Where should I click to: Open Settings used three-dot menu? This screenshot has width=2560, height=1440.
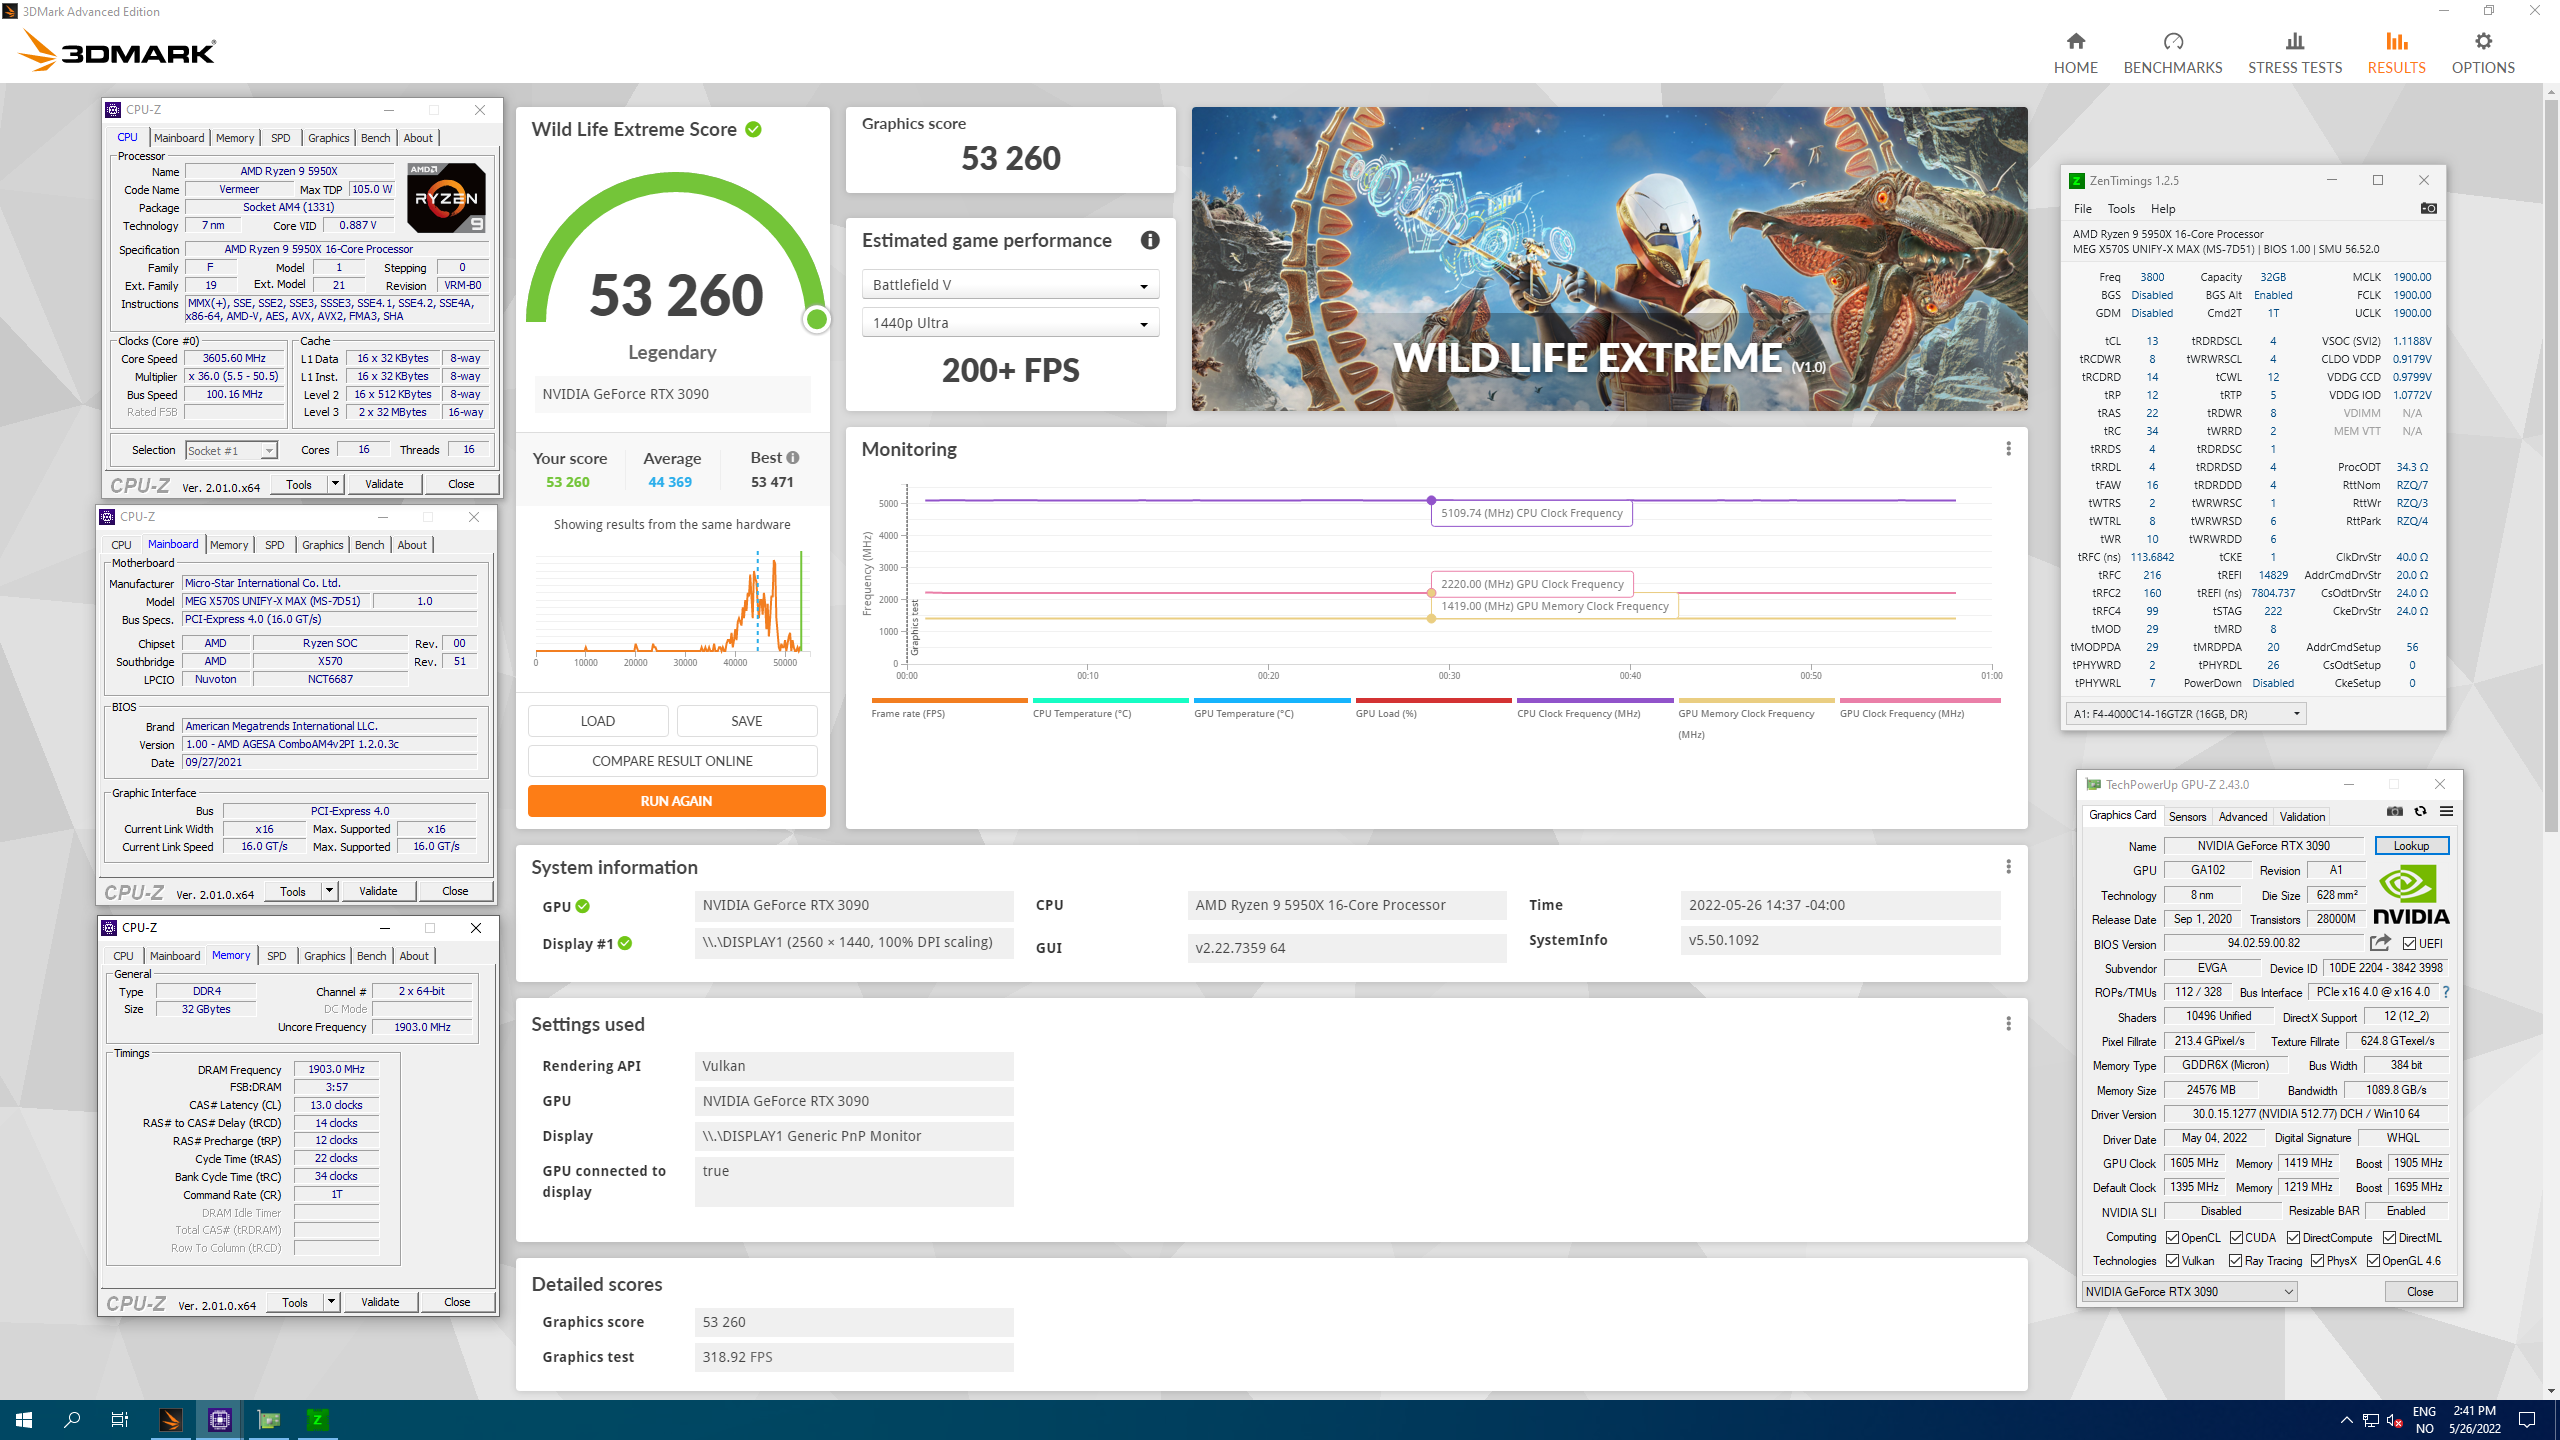point(2008,1024)
